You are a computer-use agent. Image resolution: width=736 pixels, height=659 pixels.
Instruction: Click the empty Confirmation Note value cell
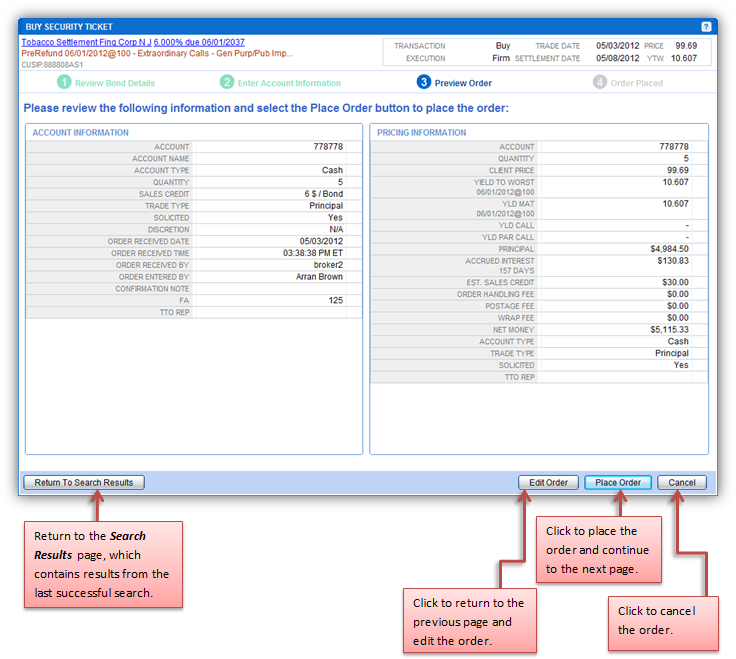tap(270, 288)
